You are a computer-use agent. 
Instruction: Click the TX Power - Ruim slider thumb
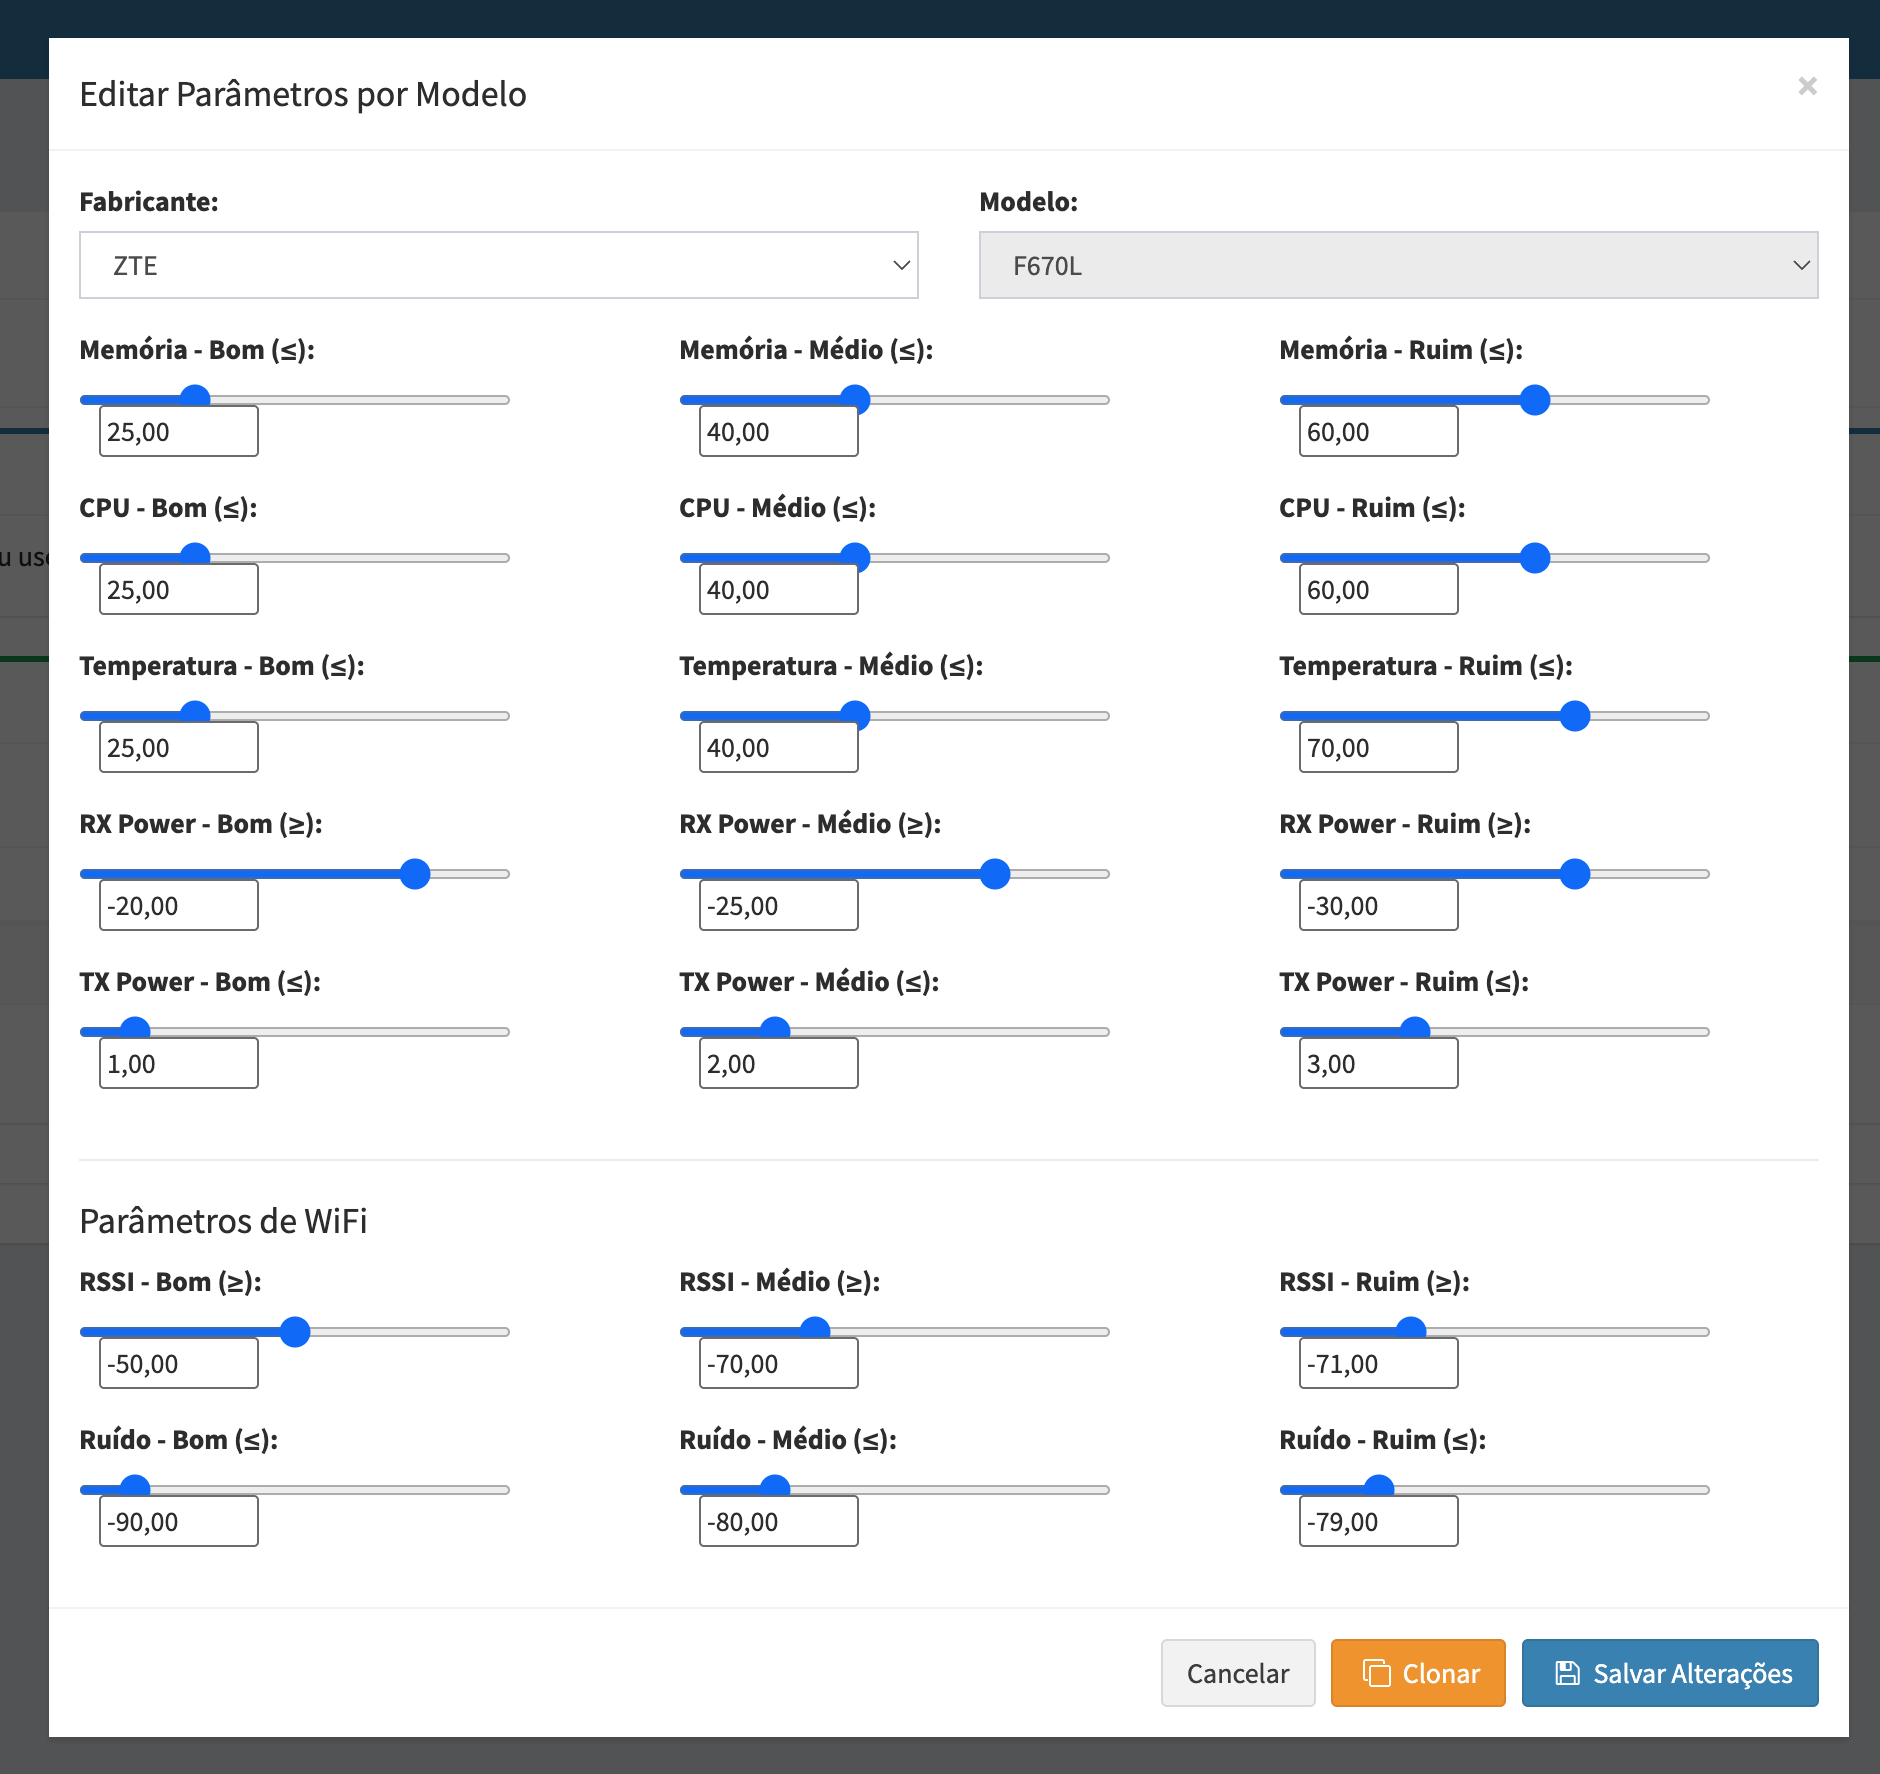click(1415, 1029)
